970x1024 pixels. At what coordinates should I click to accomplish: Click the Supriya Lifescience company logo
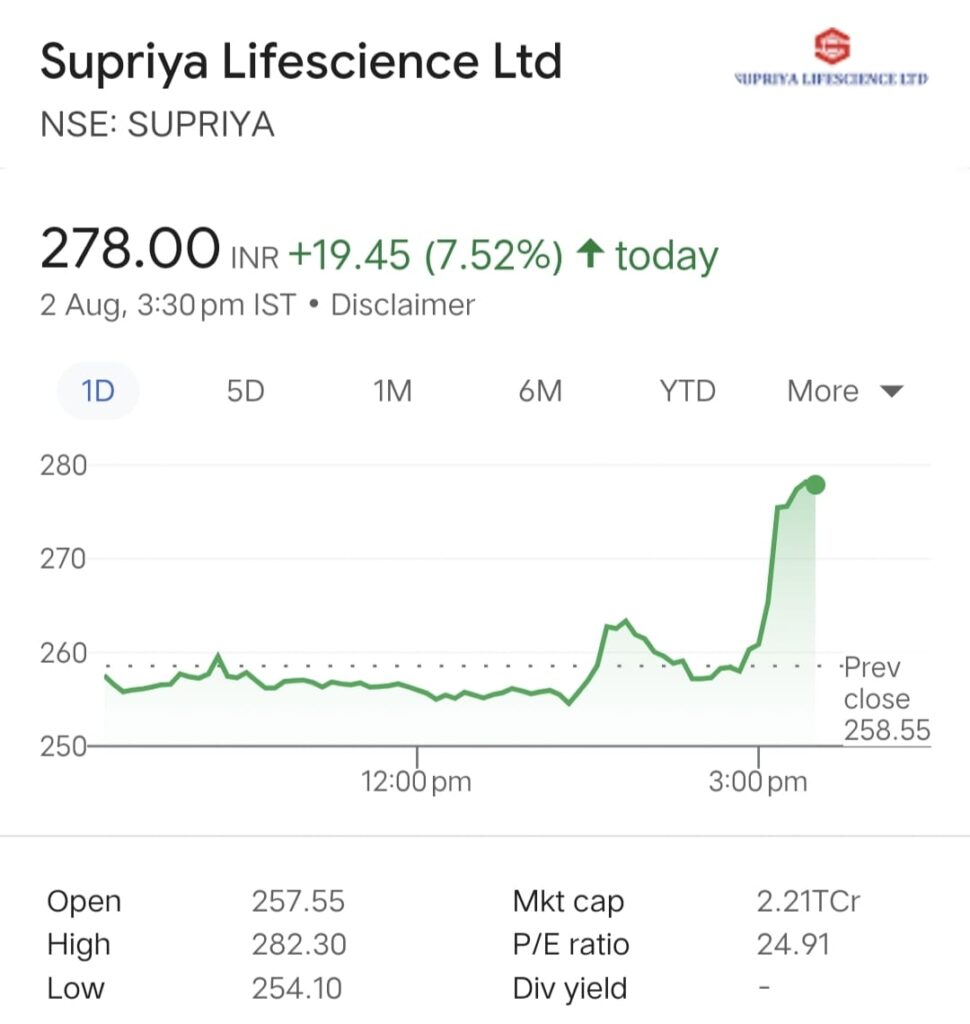point(831,57)
